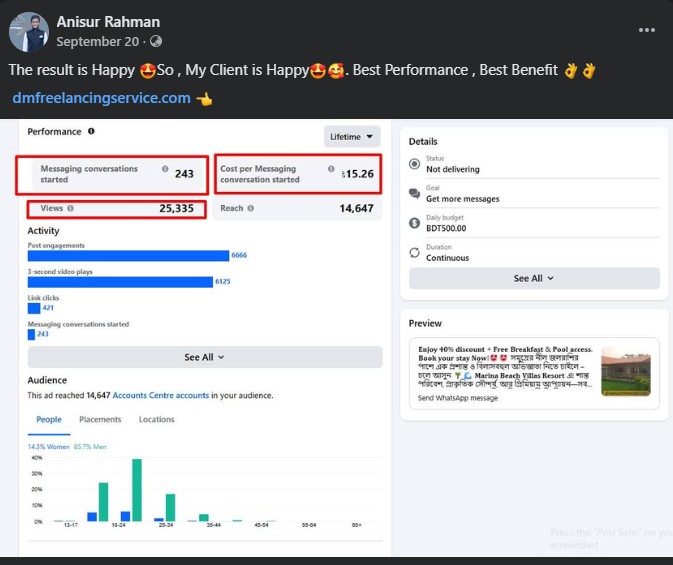Click the 421 link clicks value
Screen dimensions: 673x565
tap(48, 308)
